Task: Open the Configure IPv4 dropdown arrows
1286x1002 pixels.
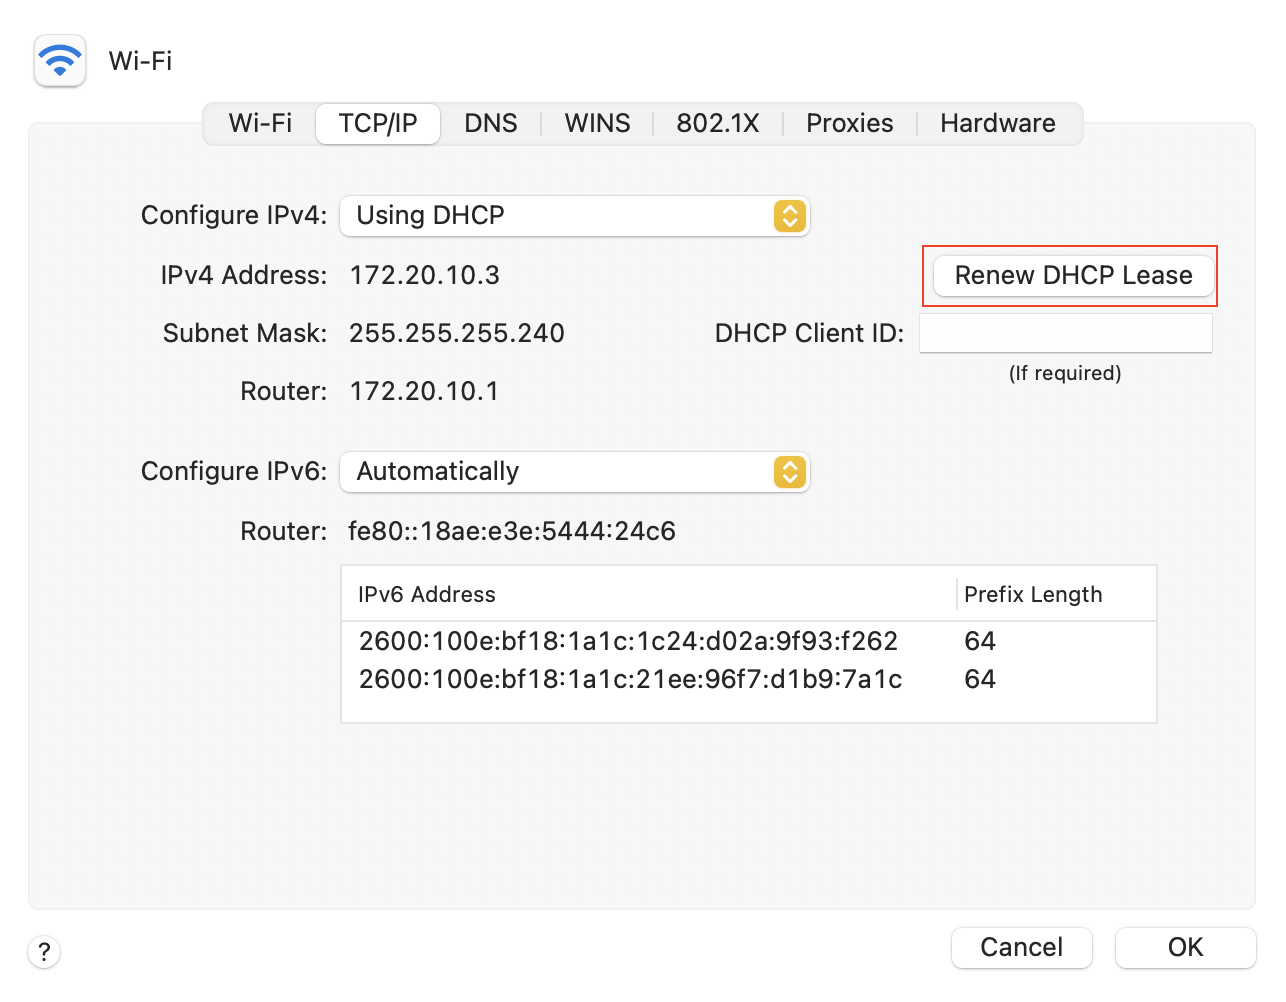Action: 790,216
